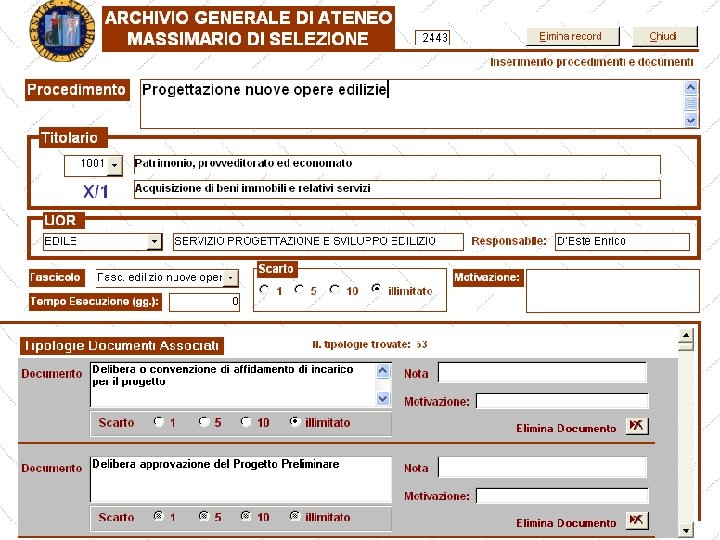Viewport: 720px width, 540px height.
Task: Select Scarto 1 for Delibera approvazione Progetto Preliminare
Action: pos(159,516)
